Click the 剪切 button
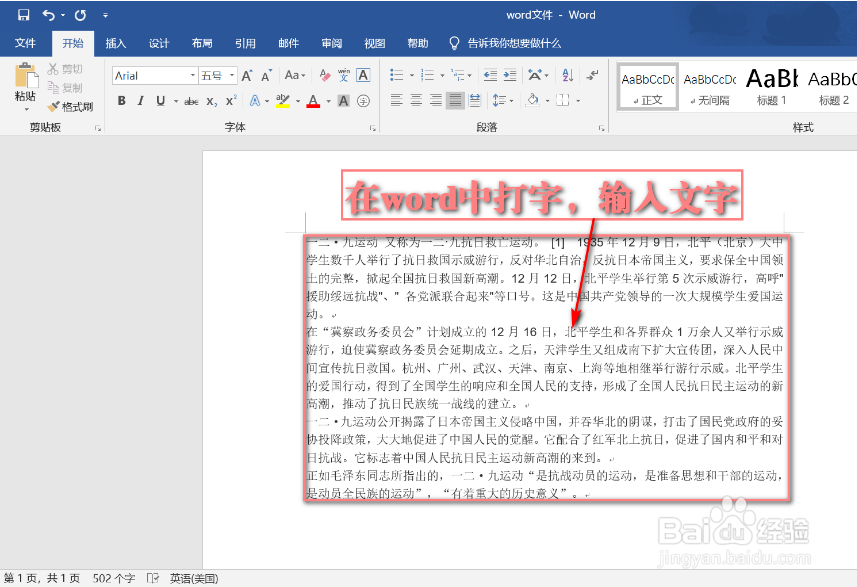 coord(65,69)
